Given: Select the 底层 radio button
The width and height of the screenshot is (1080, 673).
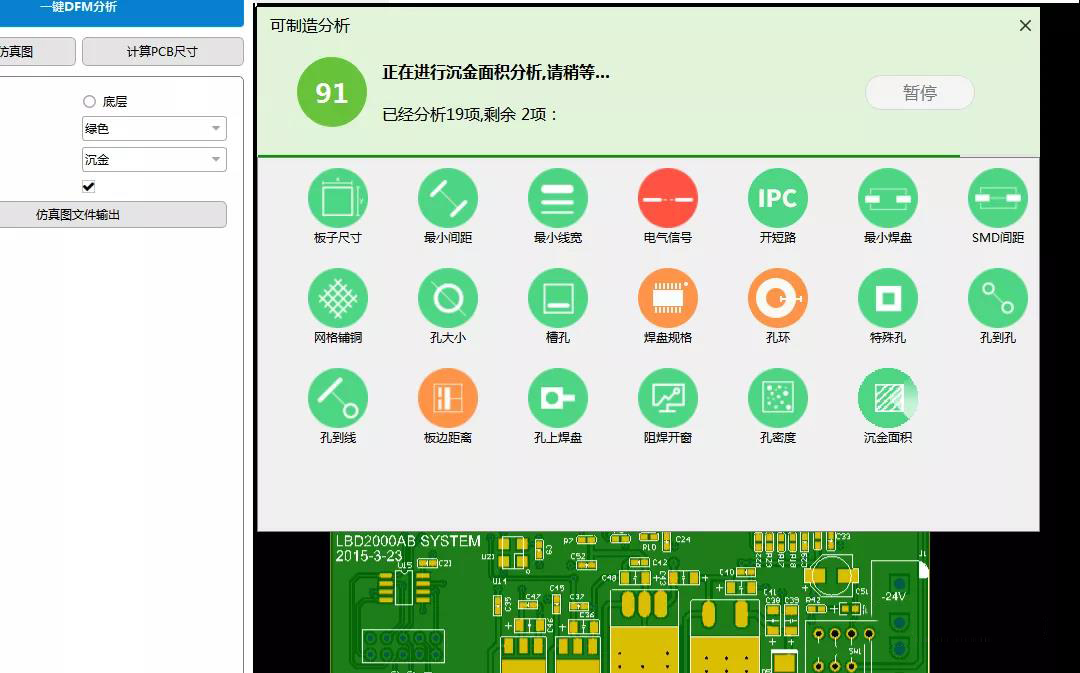Looking at the screenshot, I should [x=89, y=99].
